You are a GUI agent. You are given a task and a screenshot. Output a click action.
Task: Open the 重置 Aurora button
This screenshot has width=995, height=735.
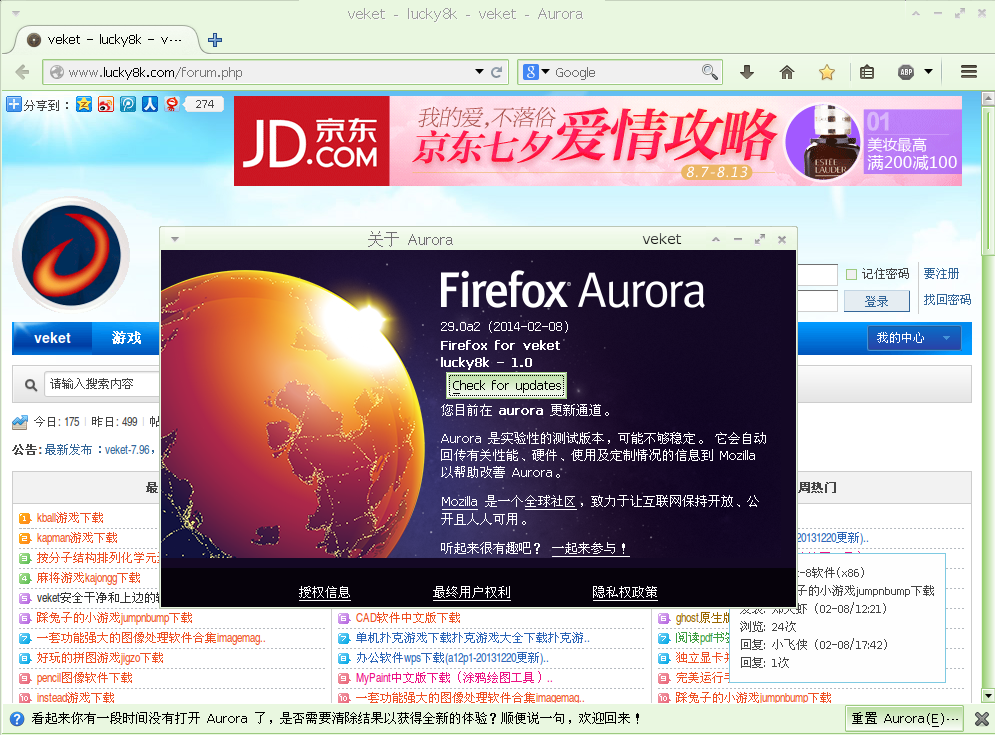905,718
